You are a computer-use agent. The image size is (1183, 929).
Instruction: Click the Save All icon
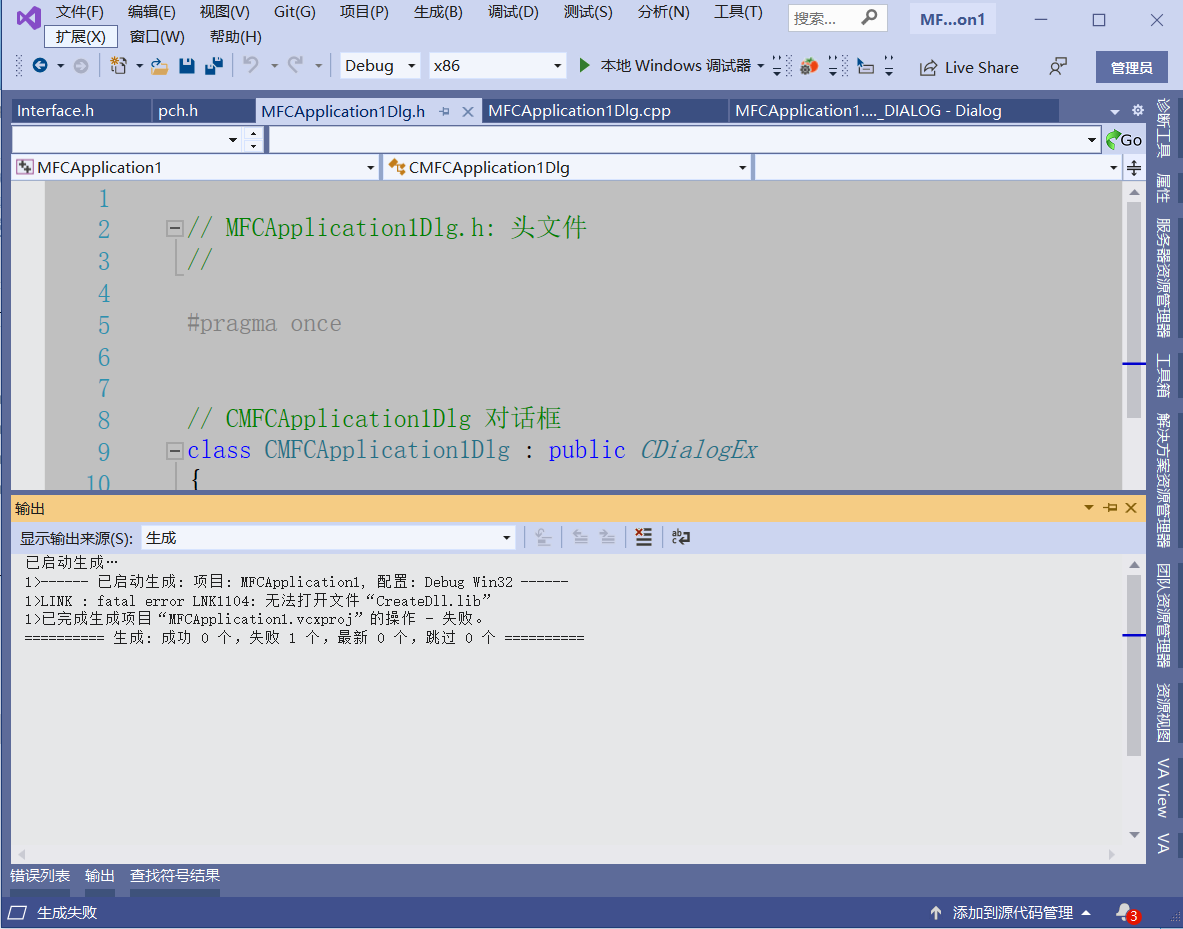coord(214,66)
